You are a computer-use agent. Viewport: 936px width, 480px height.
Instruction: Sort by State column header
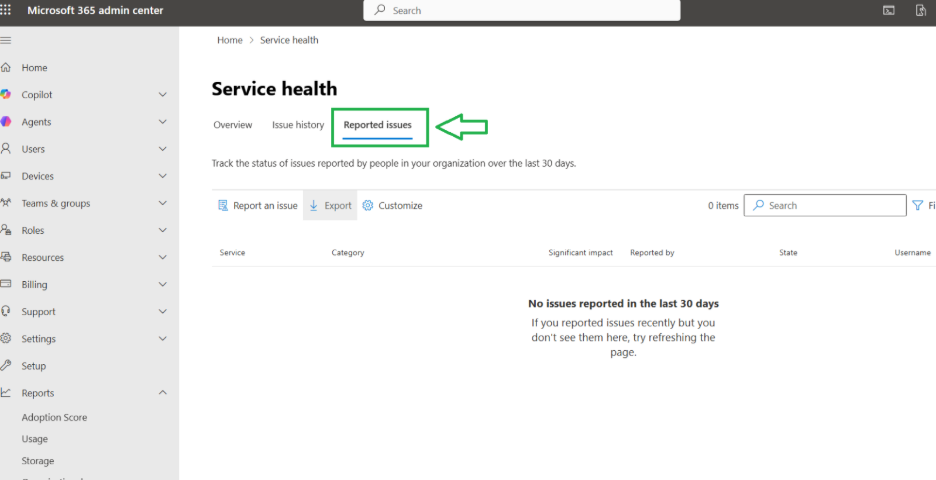pos(789,253)
